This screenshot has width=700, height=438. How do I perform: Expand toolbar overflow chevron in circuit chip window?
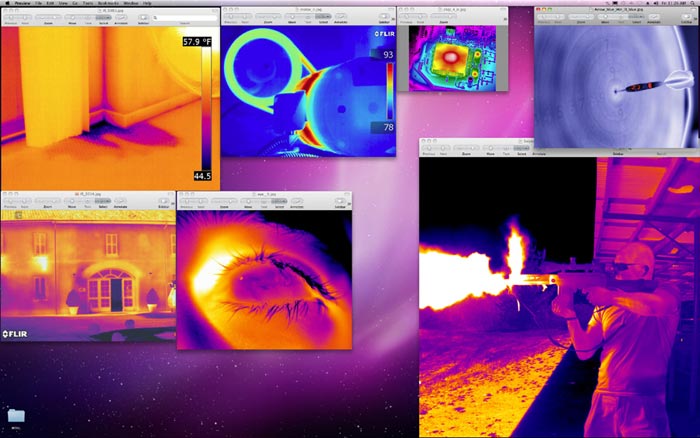pos(505,19)
